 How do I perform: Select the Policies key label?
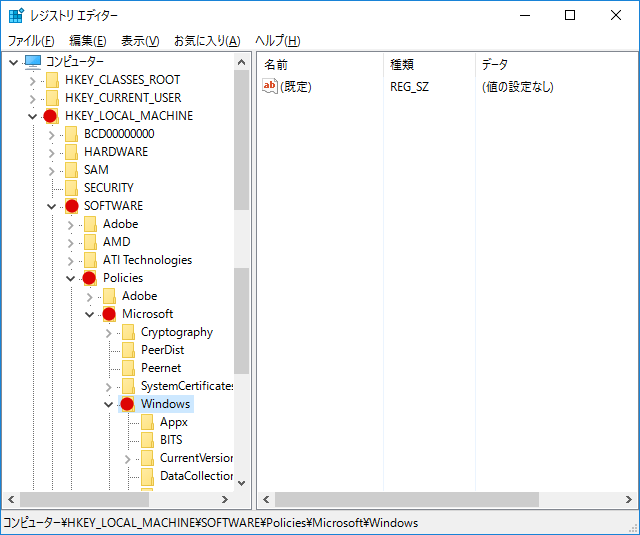(x=123, y=278)
